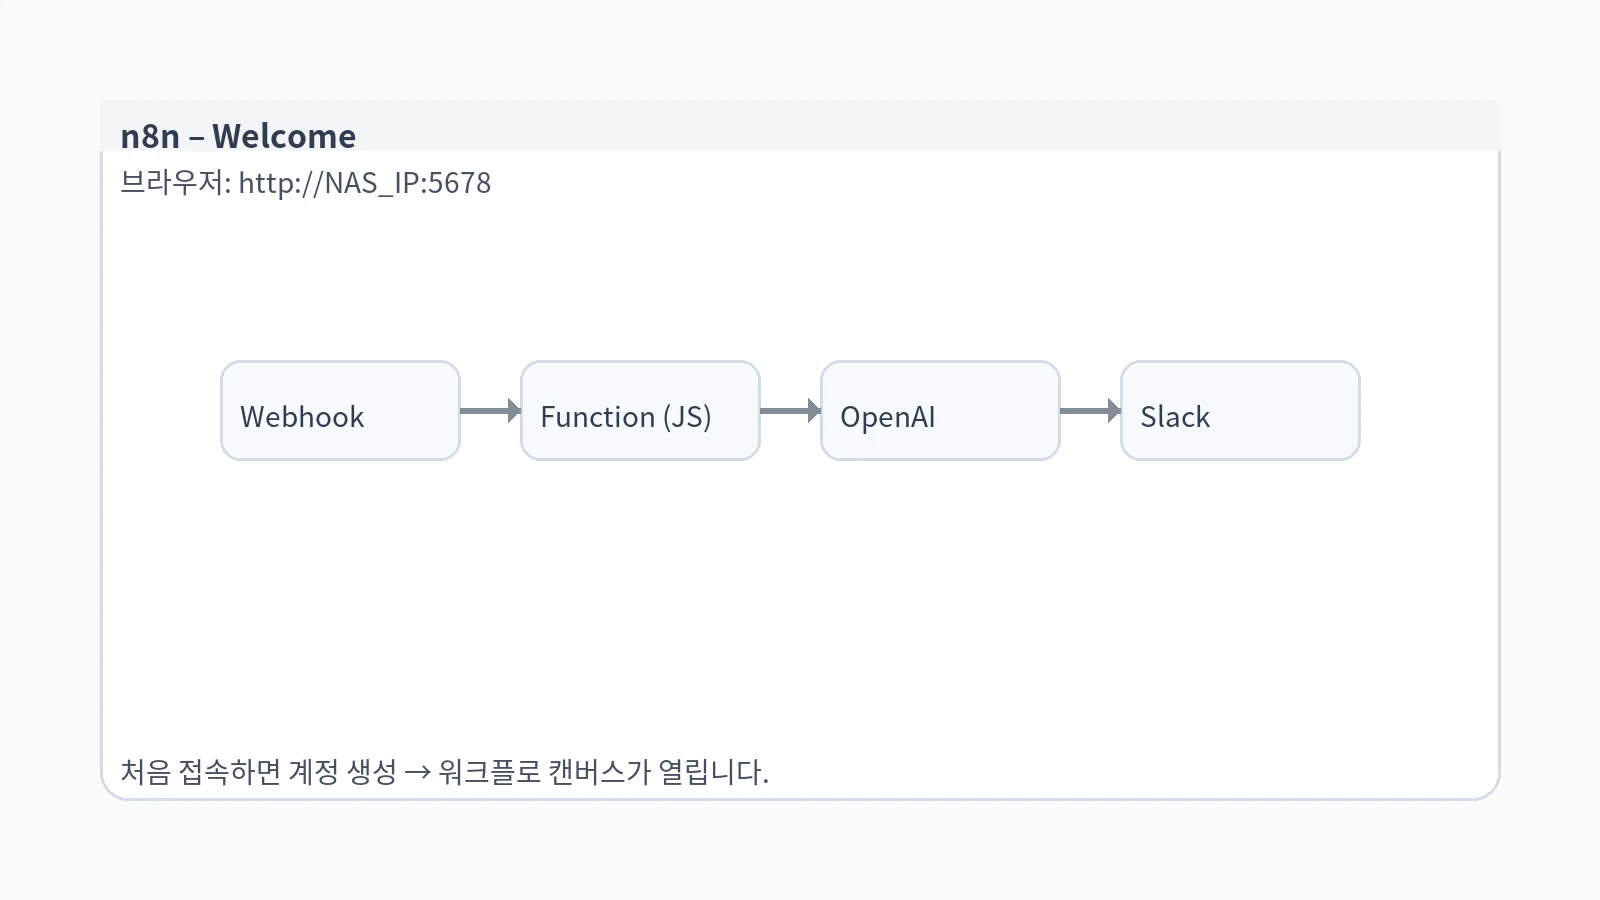This screenshot has height=900, width=1600.
Task: Click the Slack node
Action: point(1240,411)
